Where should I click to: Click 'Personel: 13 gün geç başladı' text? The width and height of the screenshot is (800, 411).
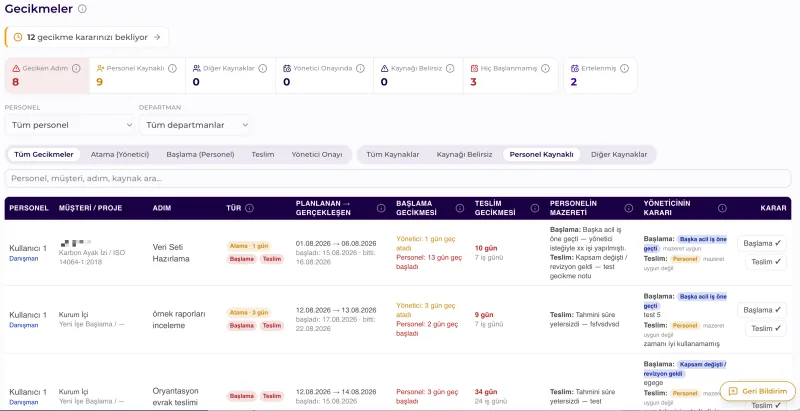pos(429,262)
